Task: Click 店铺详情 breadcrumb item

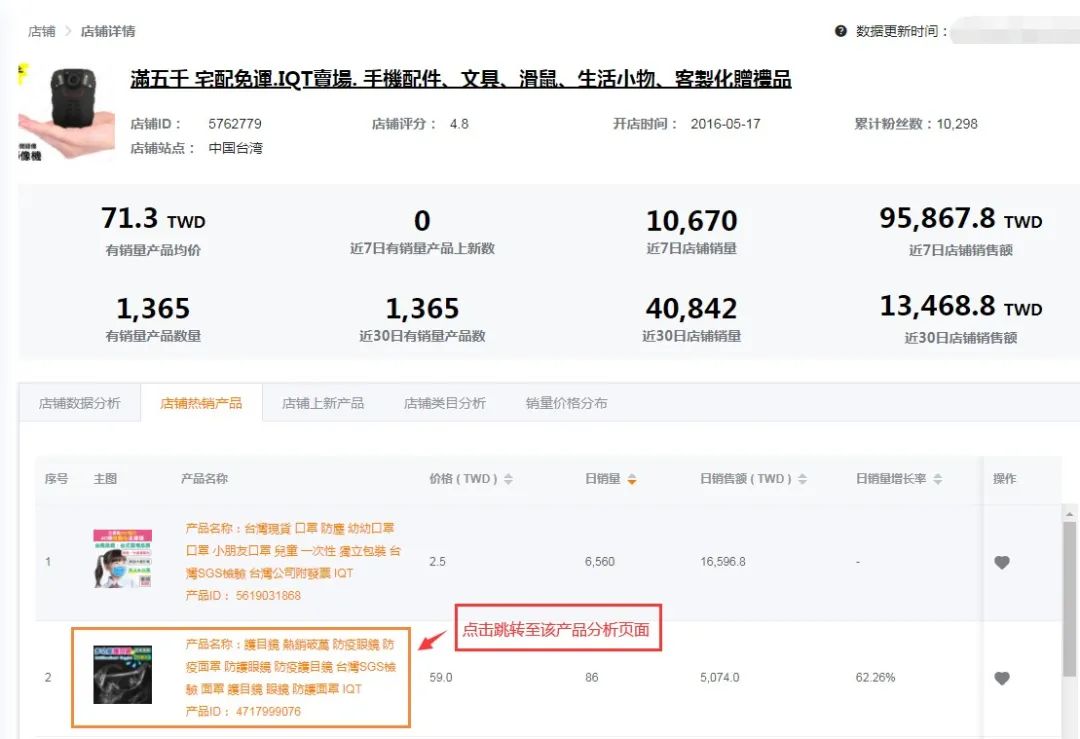Action: tap(108, 31)
